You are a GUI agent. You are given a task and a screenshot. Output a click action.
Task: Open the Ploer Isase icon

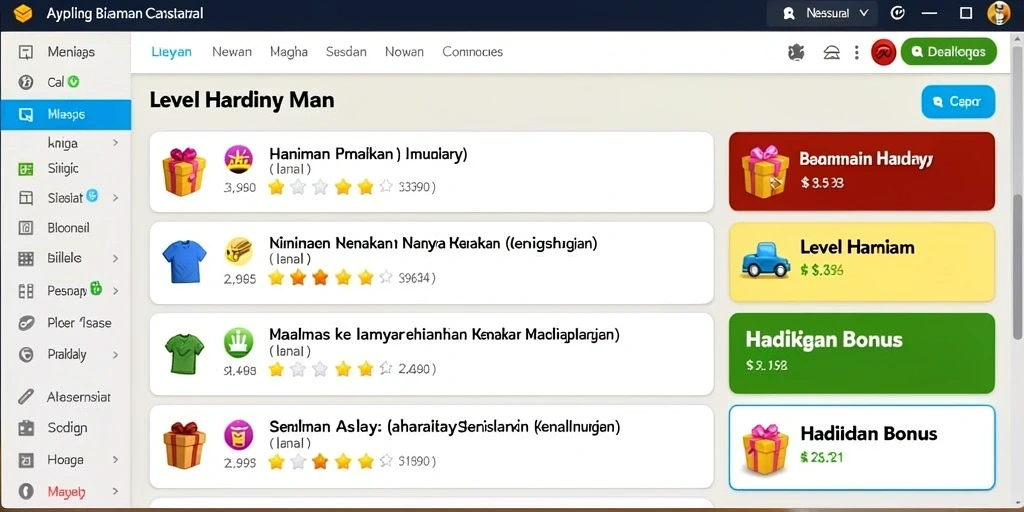click(x=25, y=323)
